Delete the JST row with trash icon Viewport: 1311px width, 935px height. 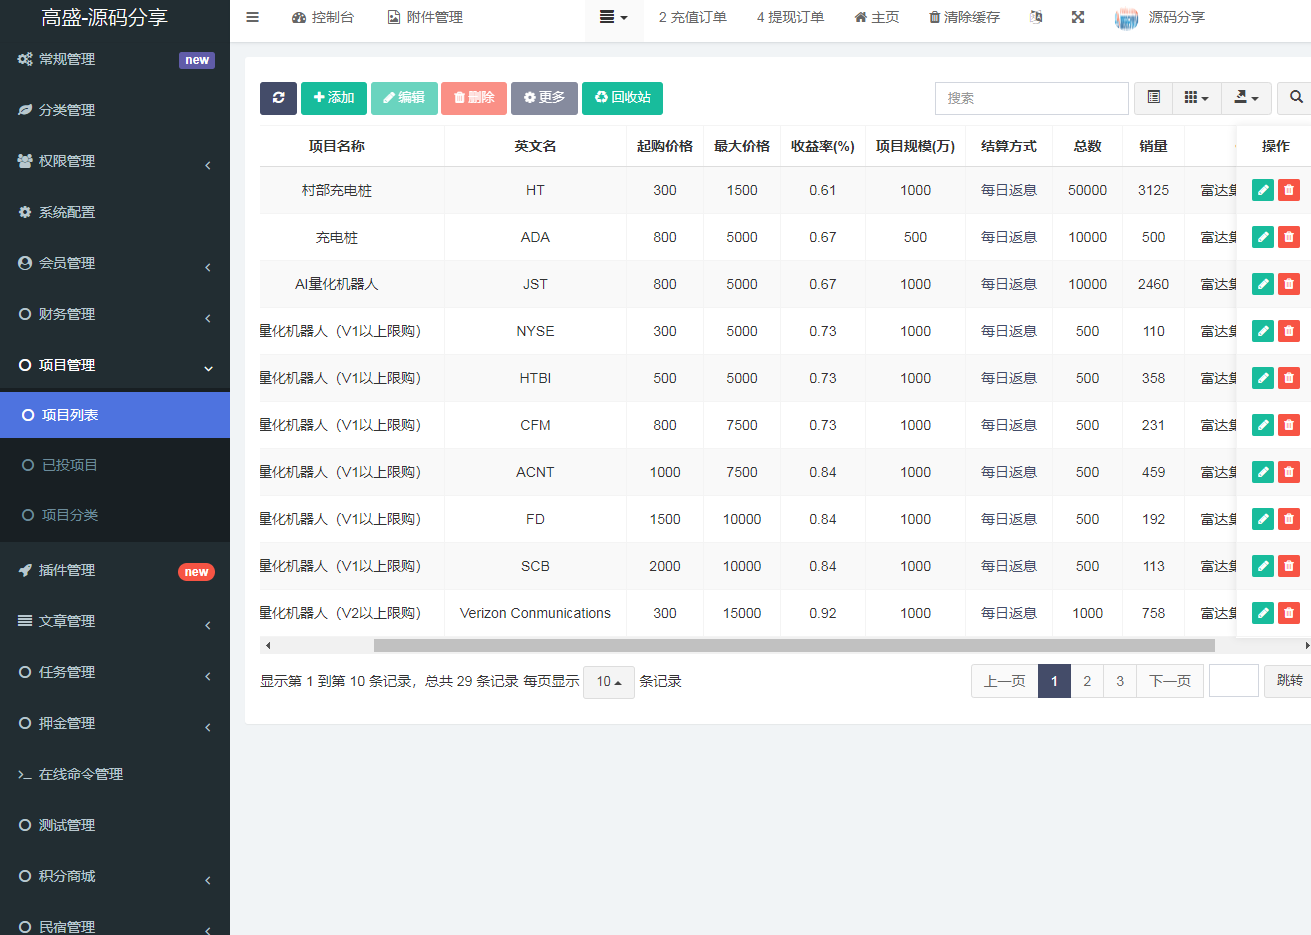pos(1289,284)
